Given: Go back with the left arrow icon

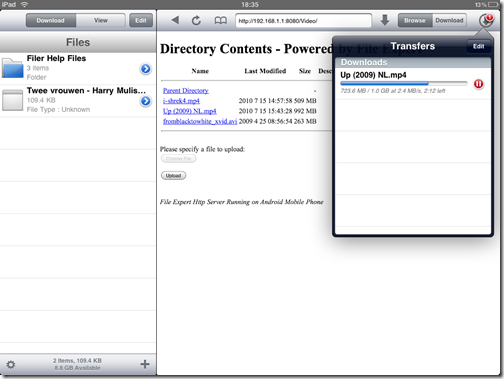Looking at the screenshot, I should pos(175,20).
